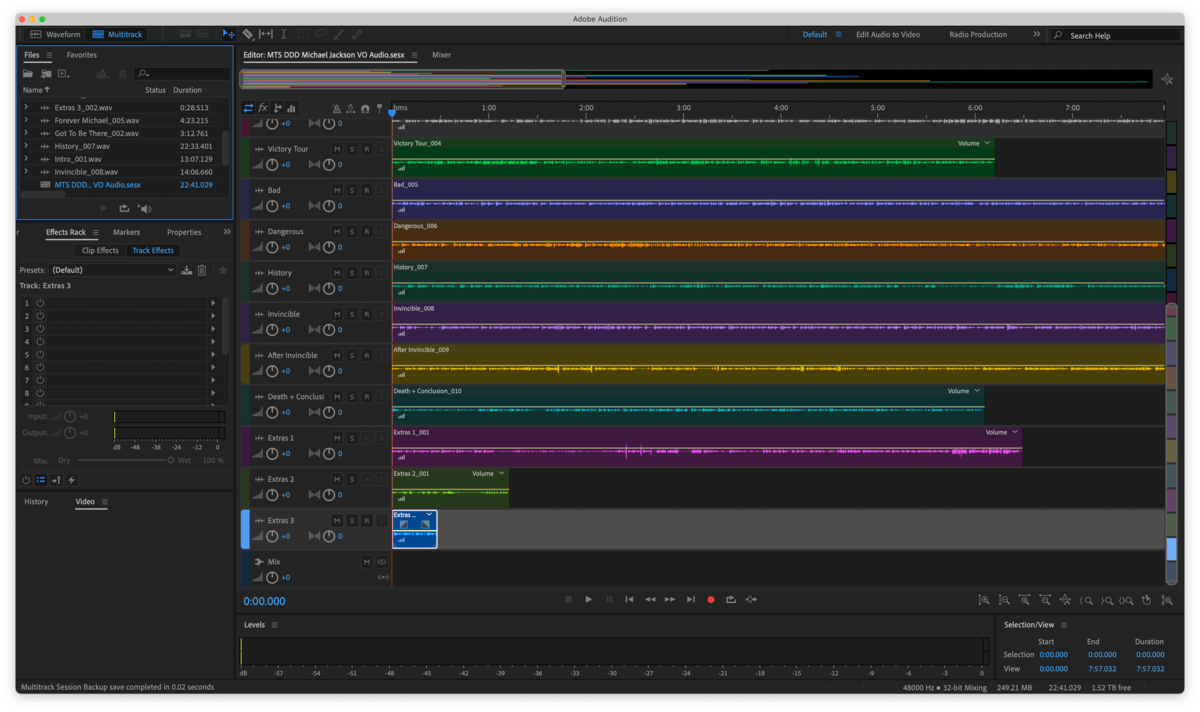Open the Markers panel tab
The image size is (1200, 712).
click(126, 232)
